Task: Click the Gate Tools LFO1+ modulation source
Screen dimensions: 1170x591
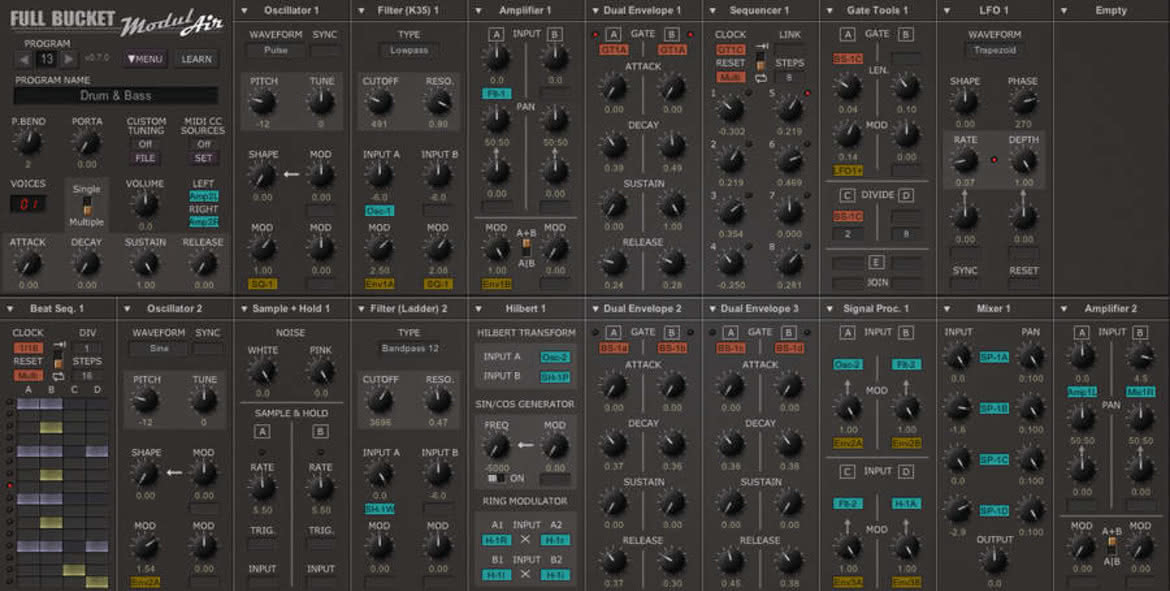Action: click(847, 171)
